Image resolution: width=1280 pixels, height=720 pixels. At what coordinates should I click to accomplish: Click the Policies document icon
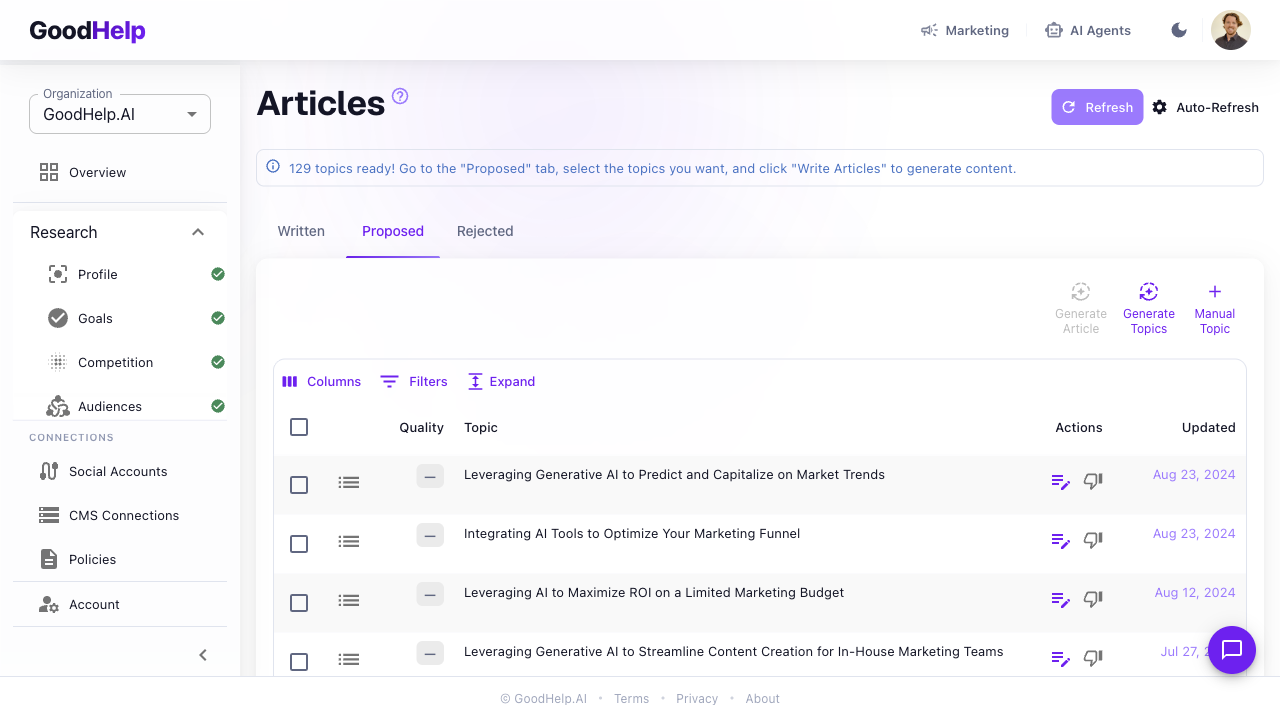coord(48,559)
